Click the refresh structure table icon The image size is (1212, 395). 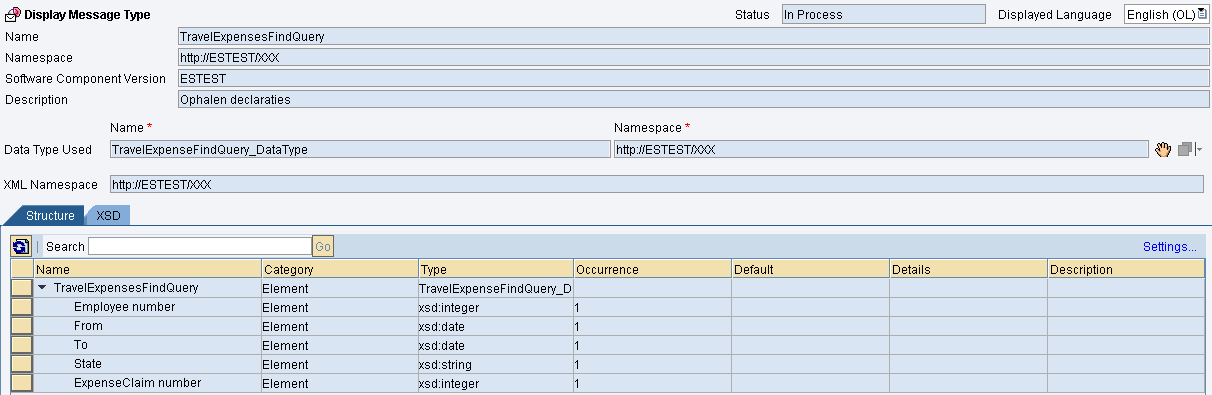[21, 246]
